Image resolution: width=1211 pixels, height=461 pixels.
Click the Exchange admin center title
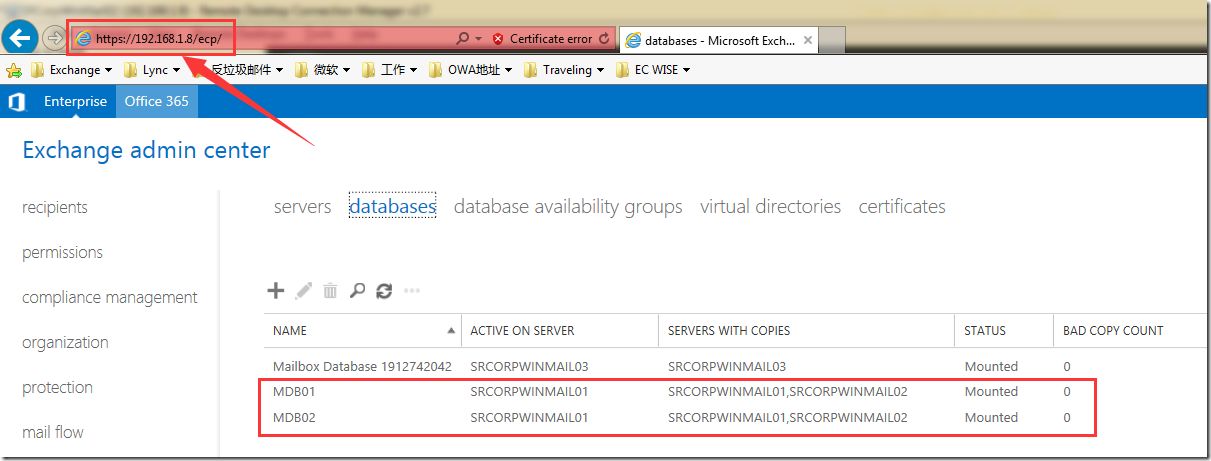146,151
